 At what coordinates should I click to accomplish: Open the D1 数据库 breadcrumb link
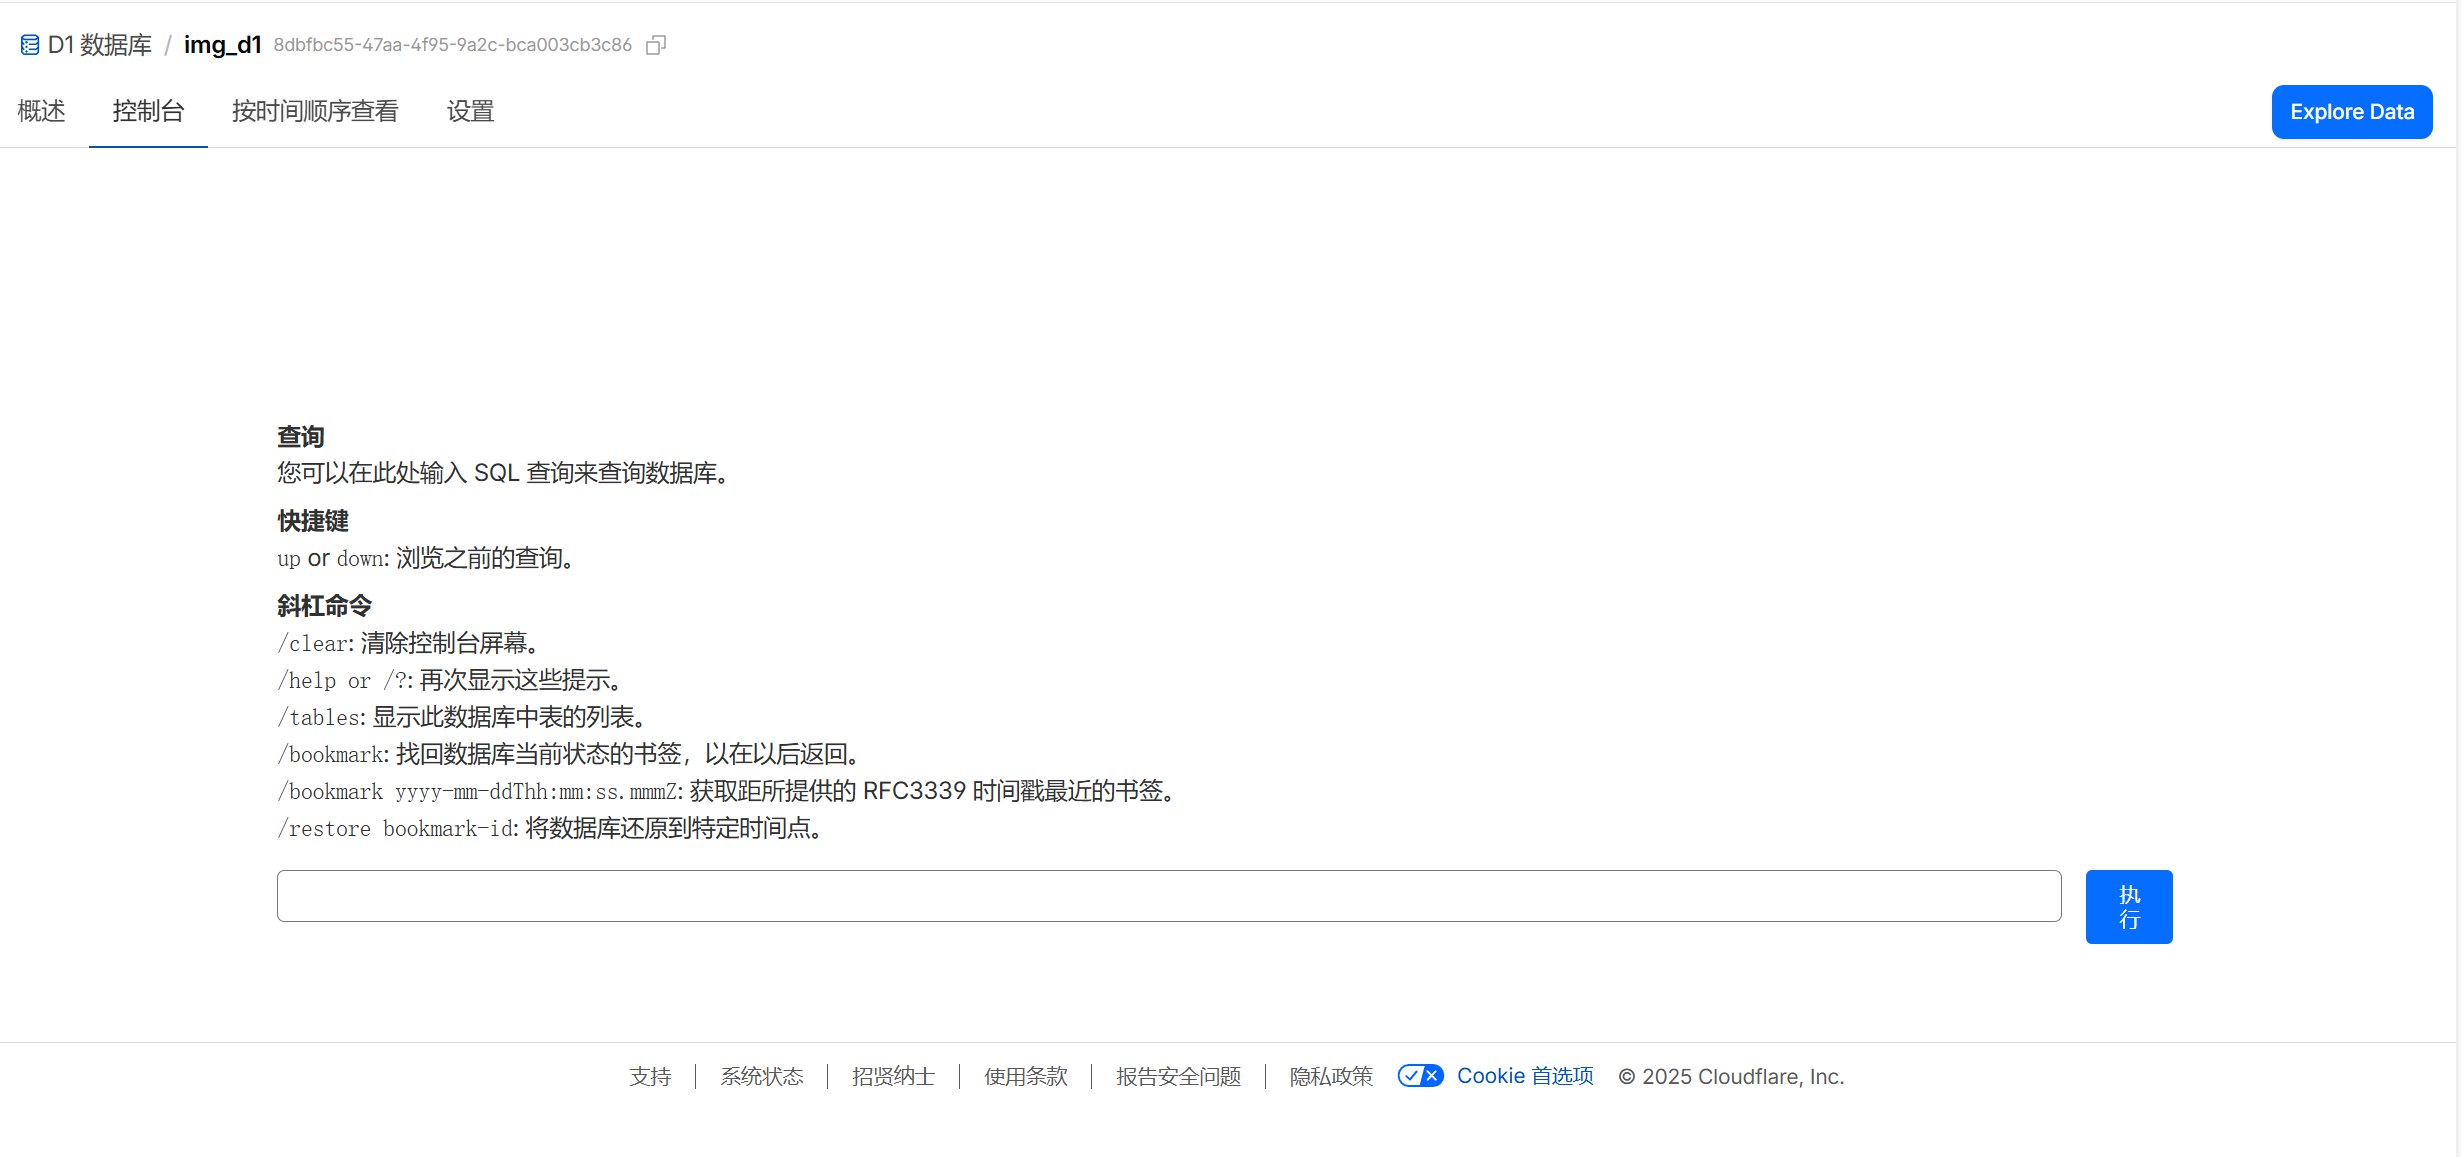point(100,45)
